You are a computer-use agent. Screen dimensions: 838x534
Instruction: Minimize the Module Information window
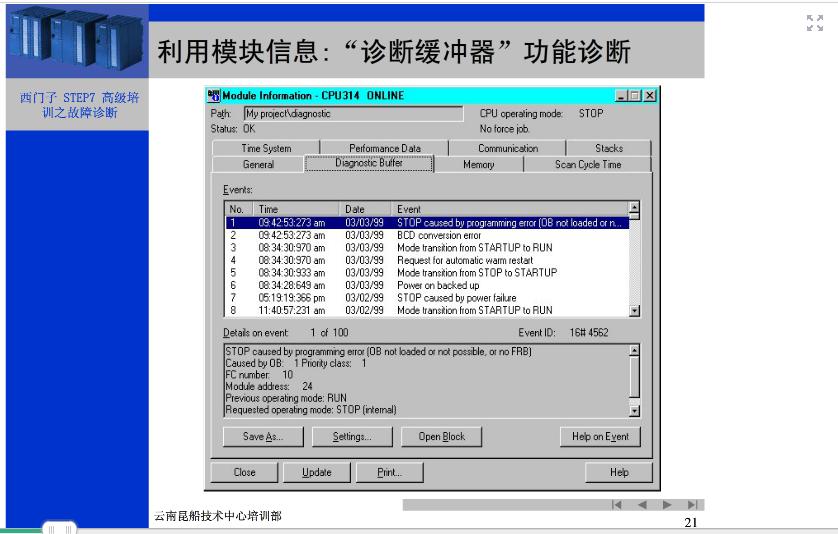[620, 96]
